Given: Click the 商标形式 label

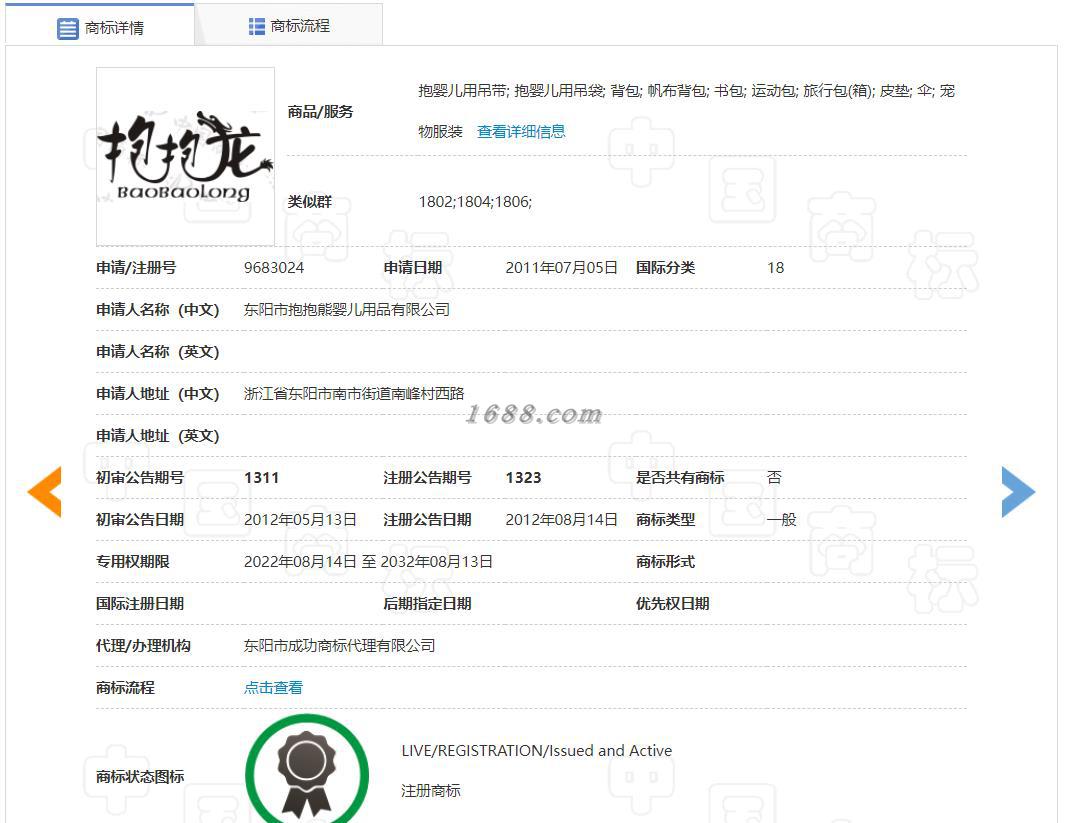Looking at the screenshot, I should tap(666, 562).
